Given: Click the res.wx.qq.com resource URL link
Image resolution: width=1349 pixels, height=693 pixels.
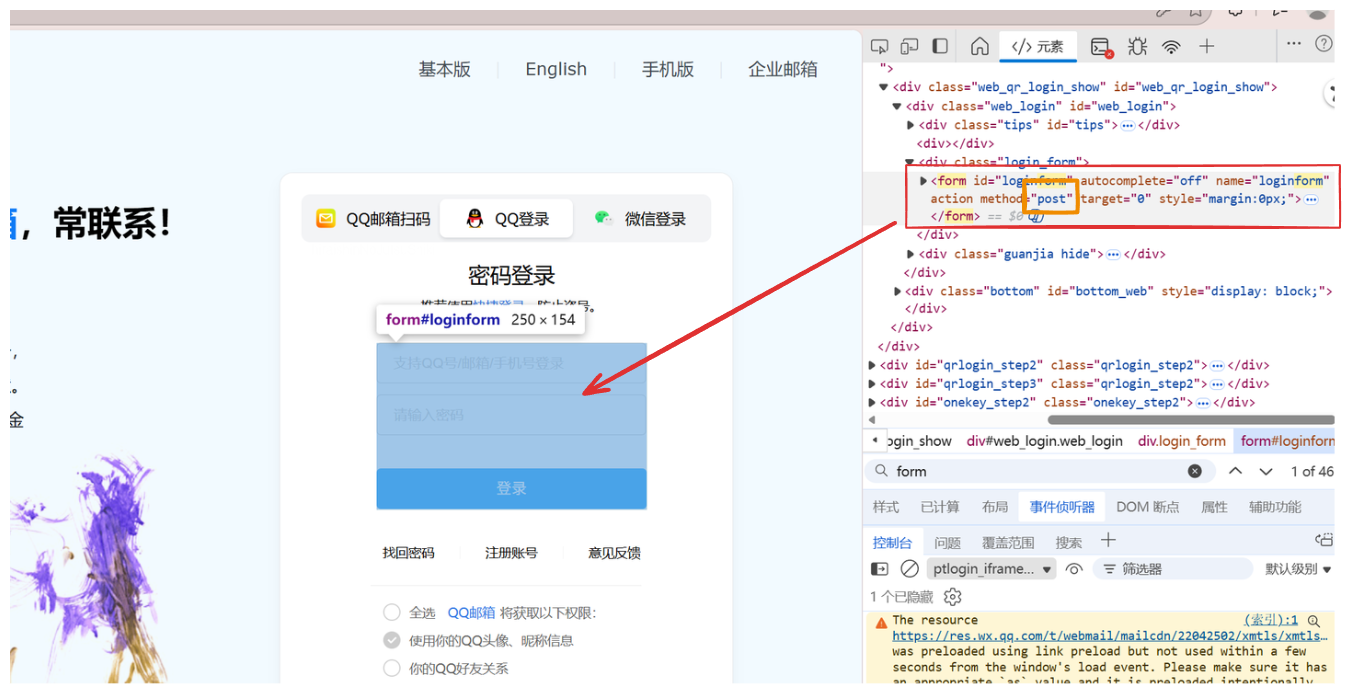Looking at the screenshot, I should pos(1109,635).
